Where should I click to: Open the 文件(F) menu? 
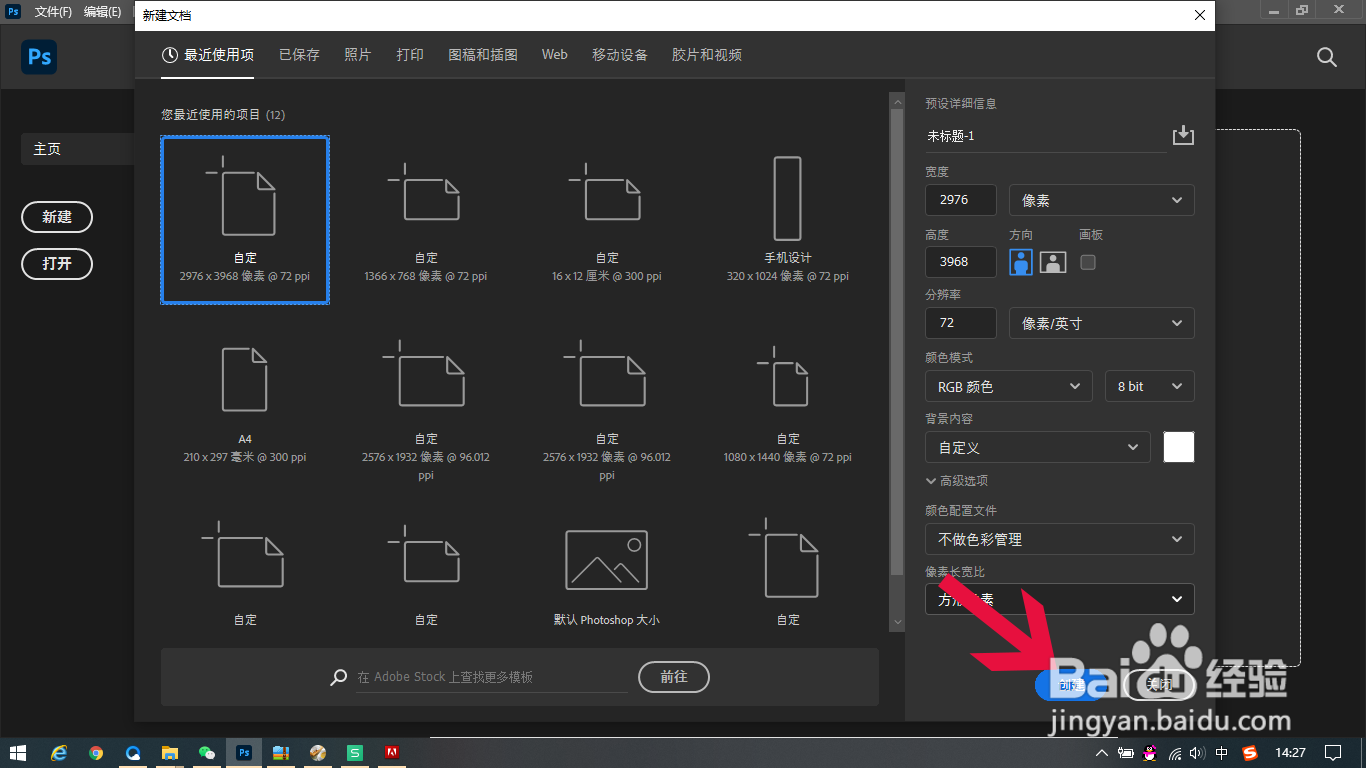pos(55,12)
